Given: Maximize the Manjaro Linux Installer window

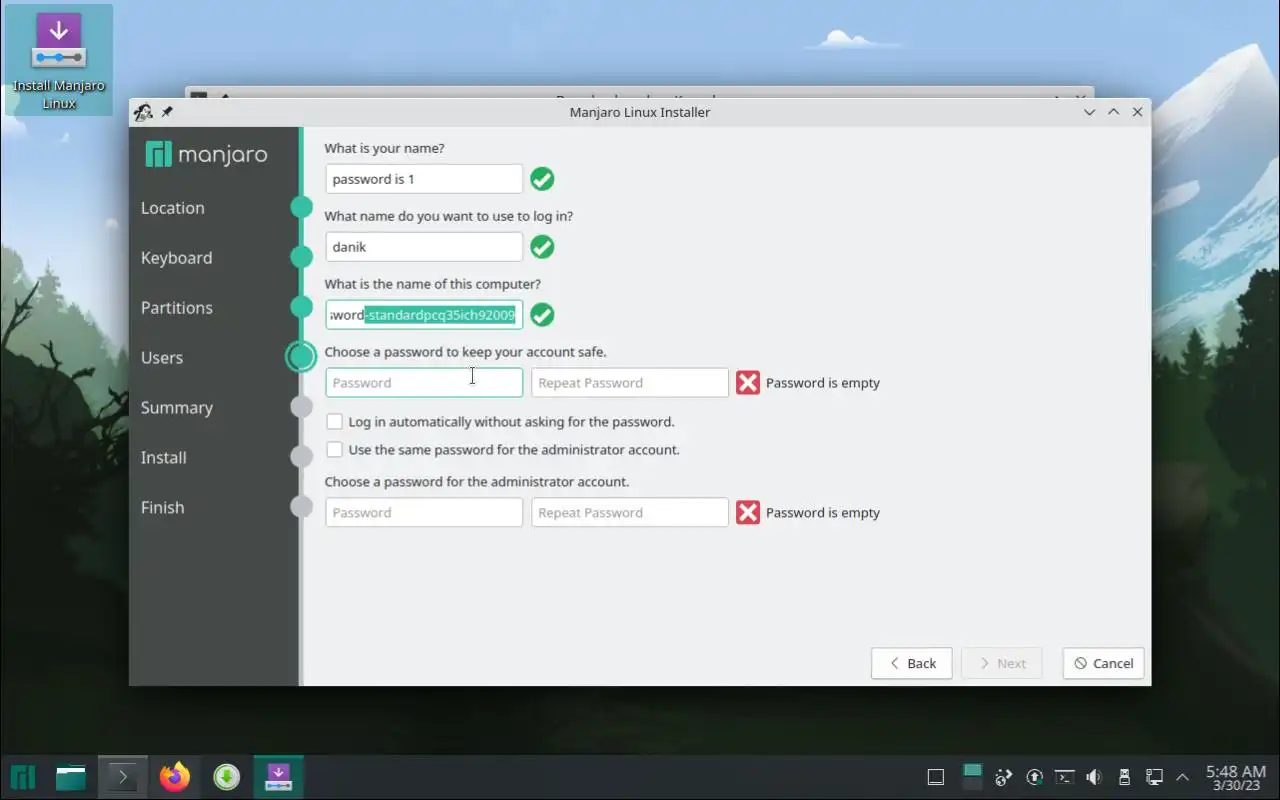Looking at the screenshot, I should click(x=1113, y=112).
